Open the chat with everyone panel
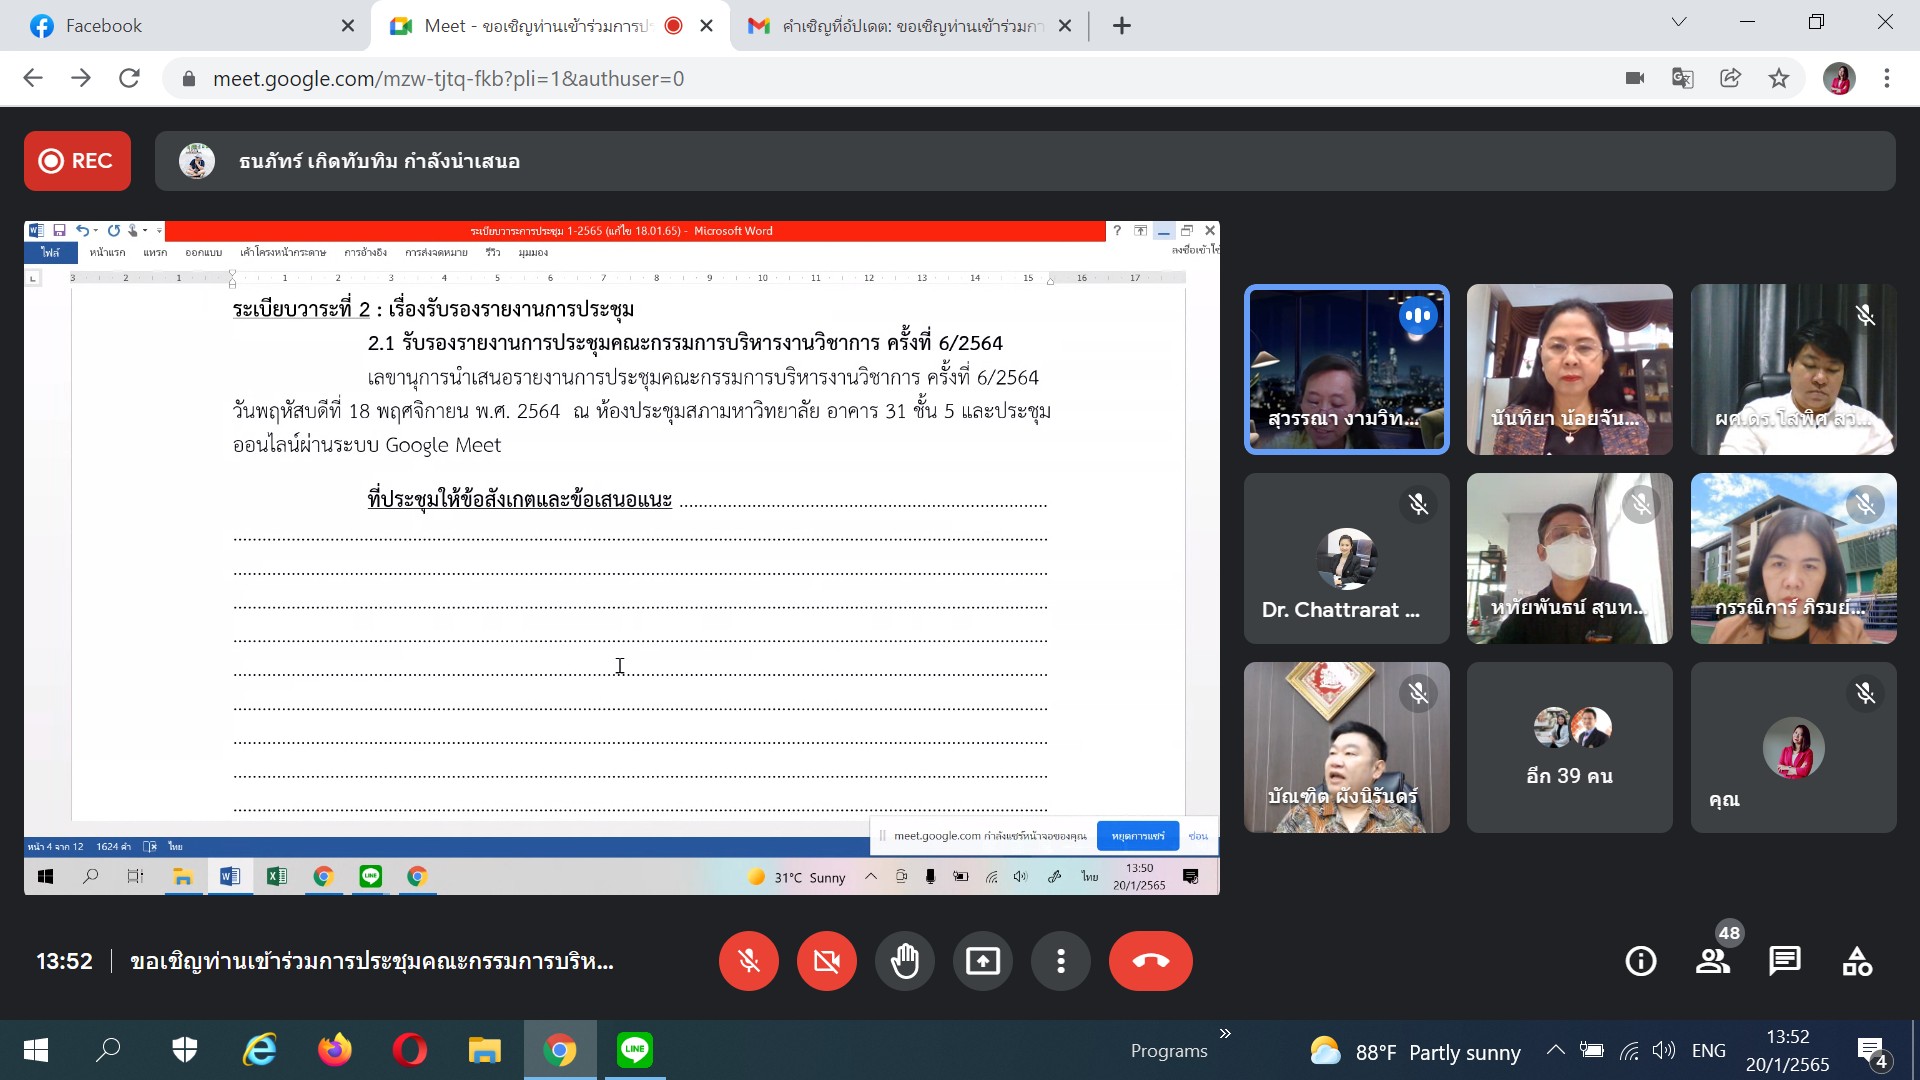1920x1080 pixels. click(1784, 961)
